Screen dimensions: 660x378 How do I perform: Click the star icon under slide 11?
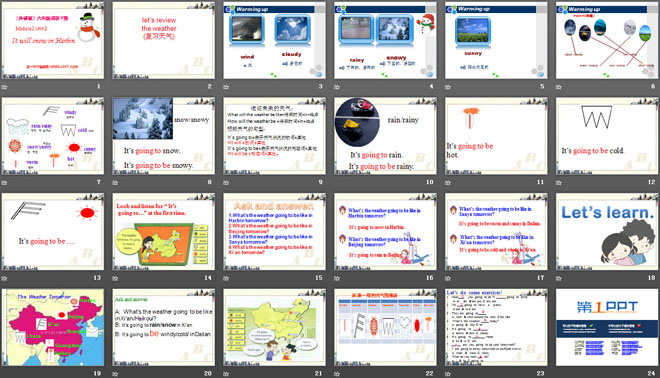tap(448, 182)
